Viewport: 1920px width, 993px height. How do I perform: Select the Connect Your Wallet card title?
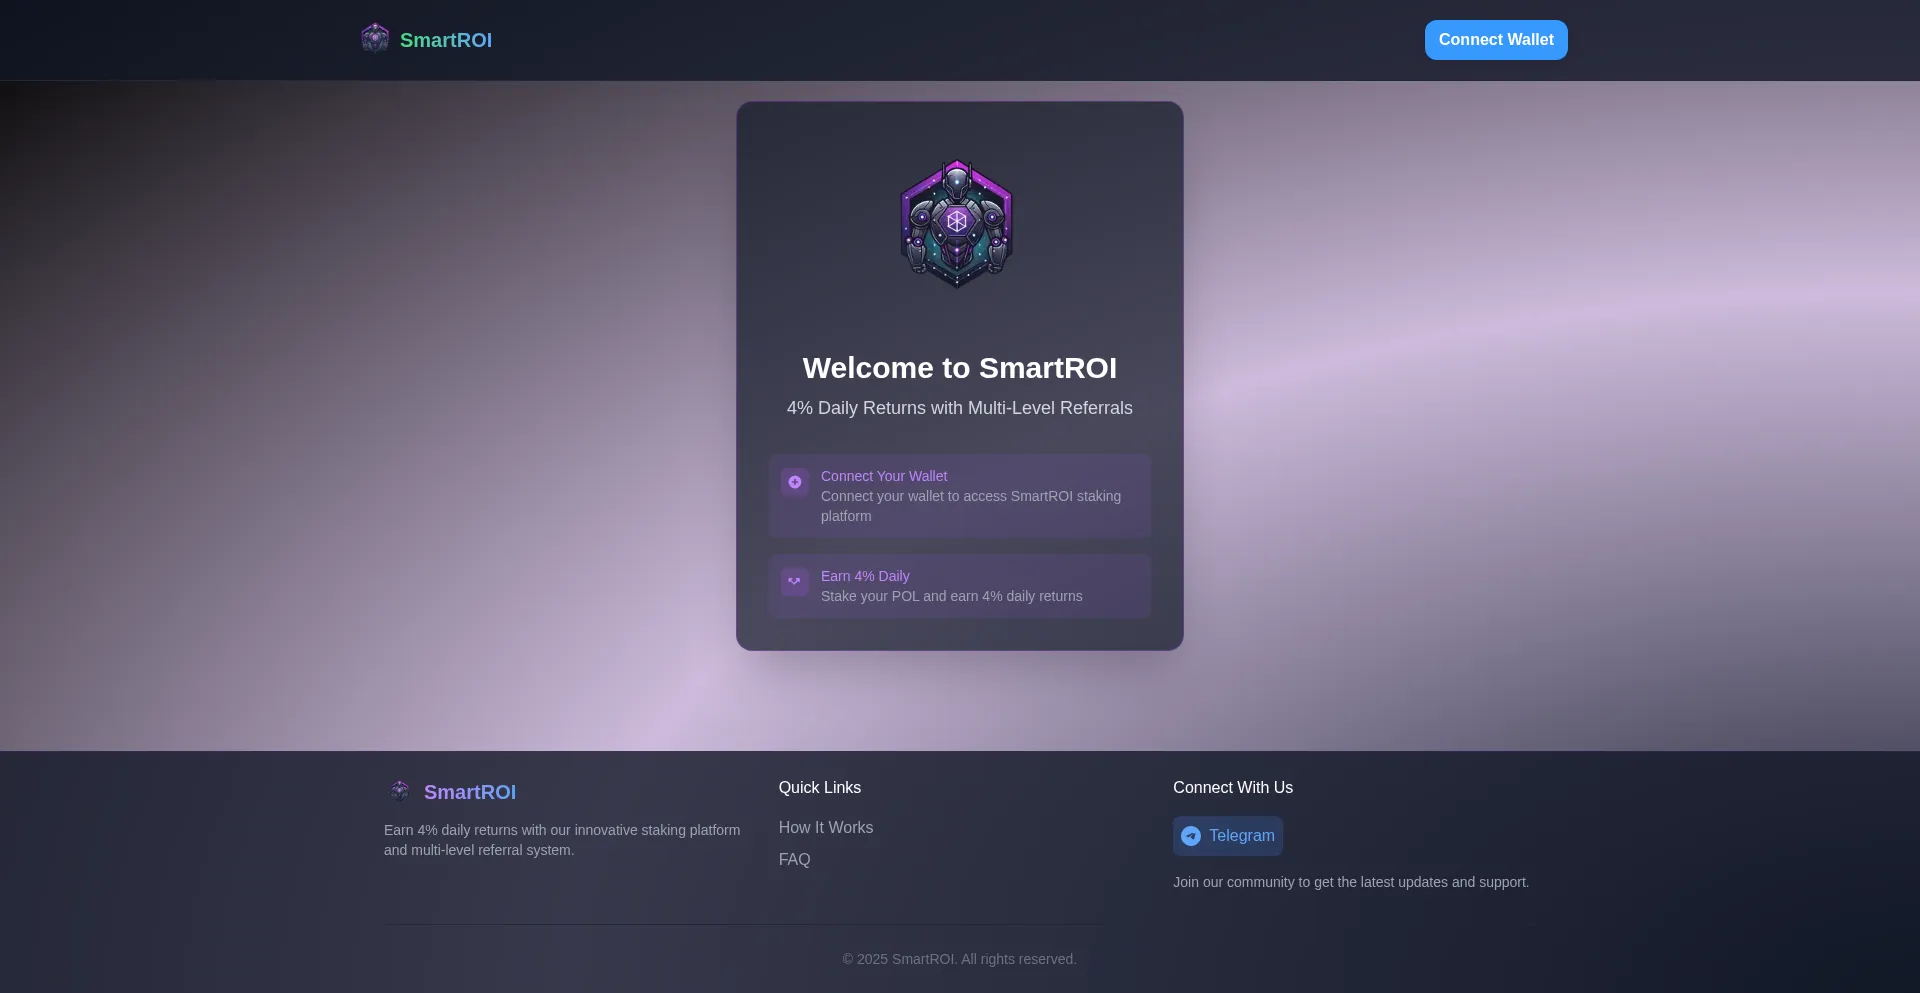(884, 476)
